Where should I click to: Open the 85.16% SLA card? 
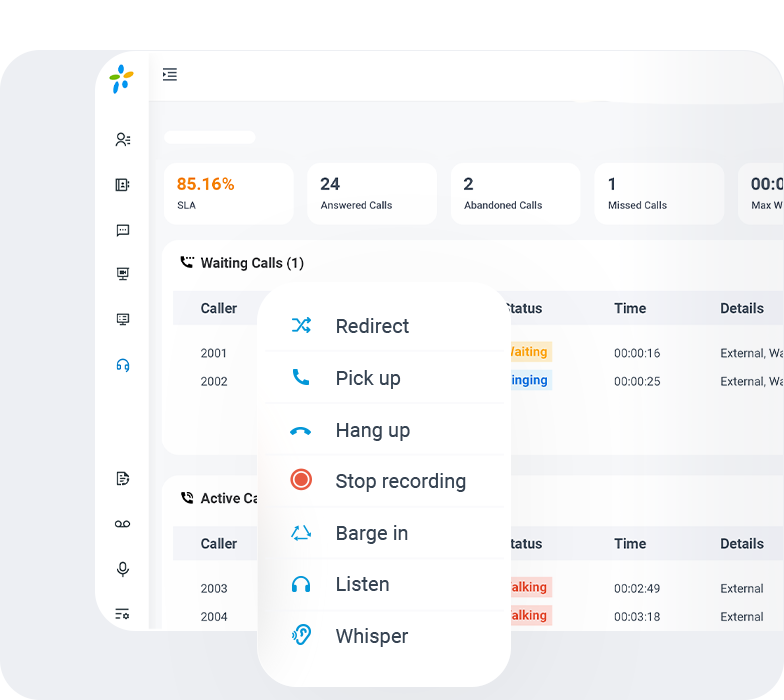(x=229, y=194)
